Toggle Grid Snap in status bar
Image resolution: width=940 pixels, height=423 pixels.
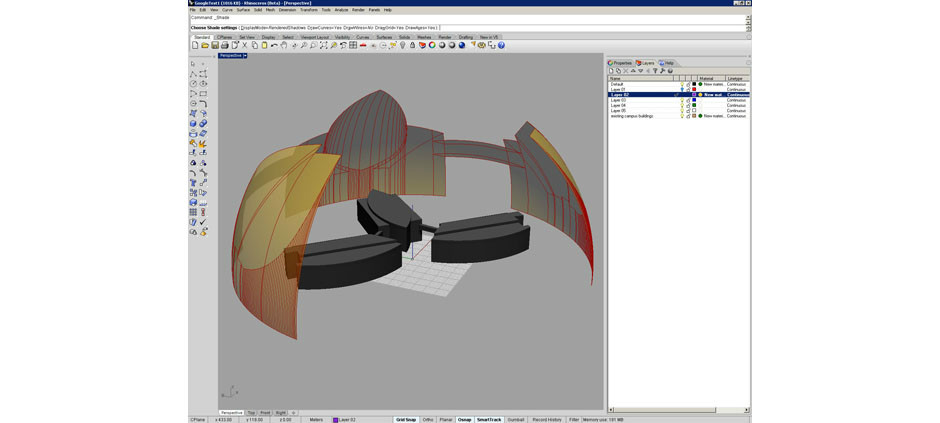pyautogui.click(x=405, y=420)
